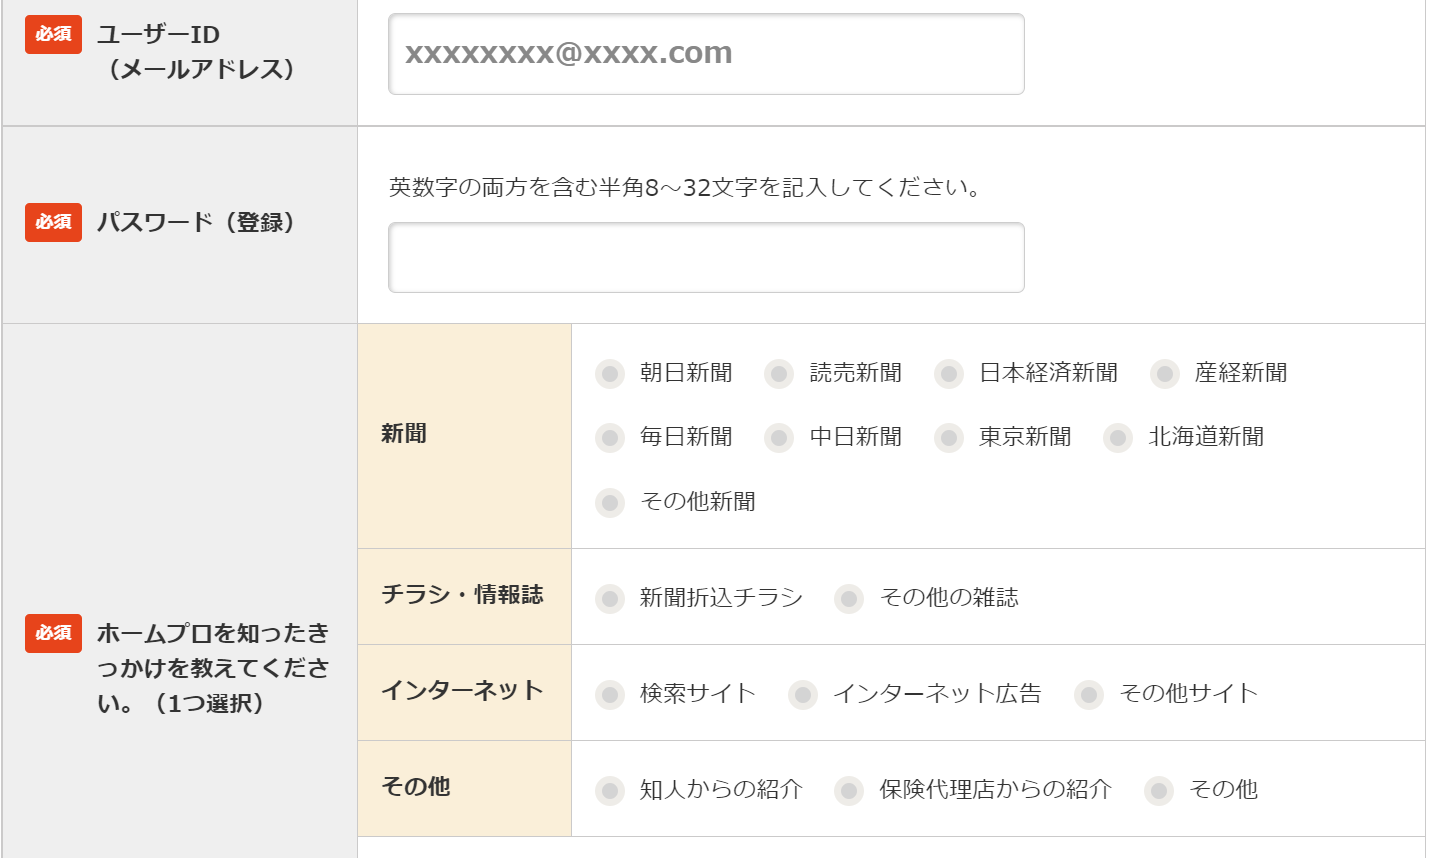Choose 日本経済新聞 option

click(x=949, y=374)
